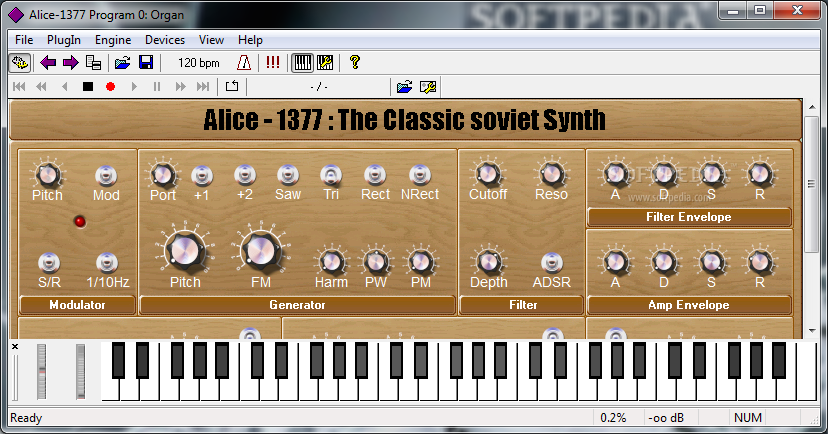Viewport: 828px width, 434px height.
Task: Click the 120 bpm tempo field
Action: tap(199, 63)
